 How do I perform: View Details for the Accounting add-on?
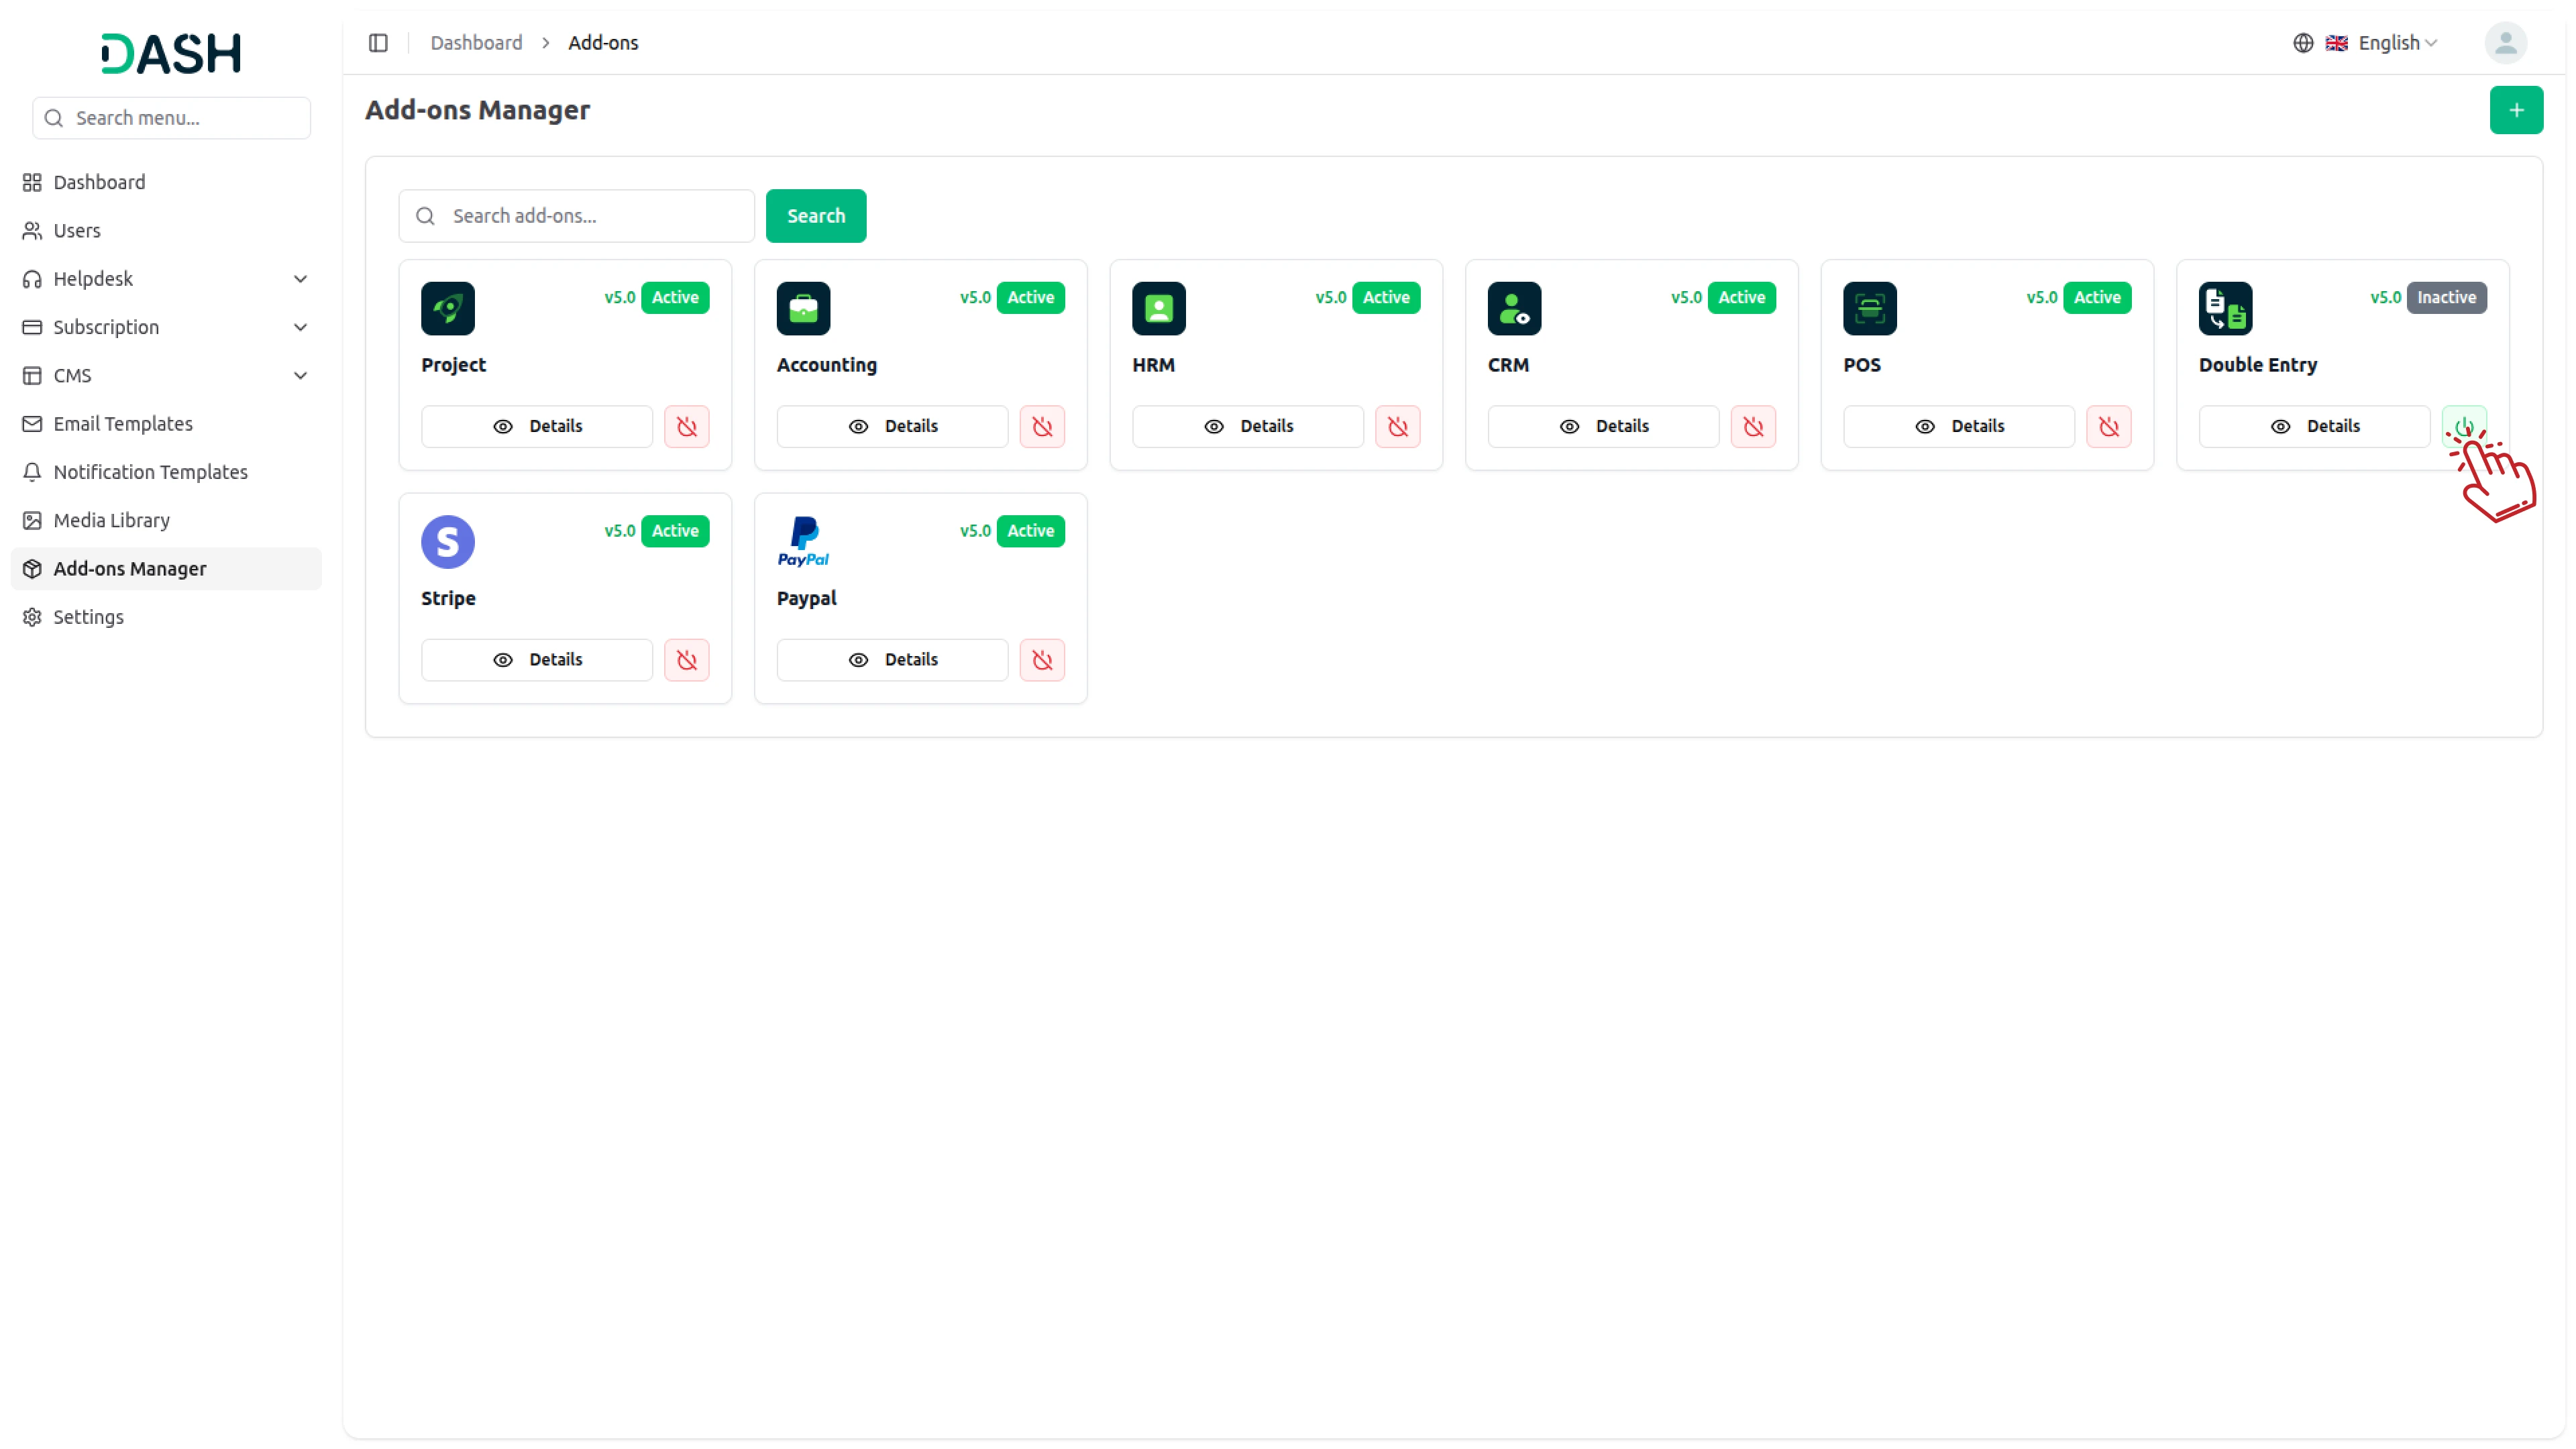pos(892,427)
